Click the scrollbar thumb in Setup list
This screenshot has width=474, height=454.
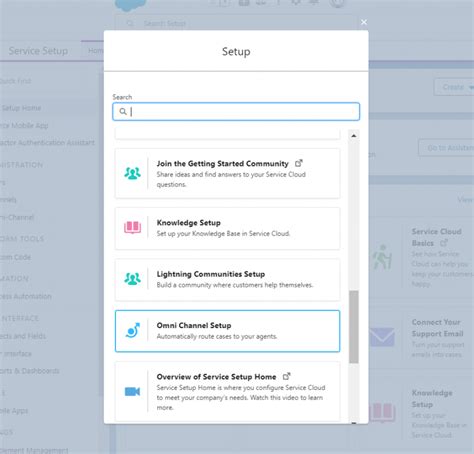(354, 327)
